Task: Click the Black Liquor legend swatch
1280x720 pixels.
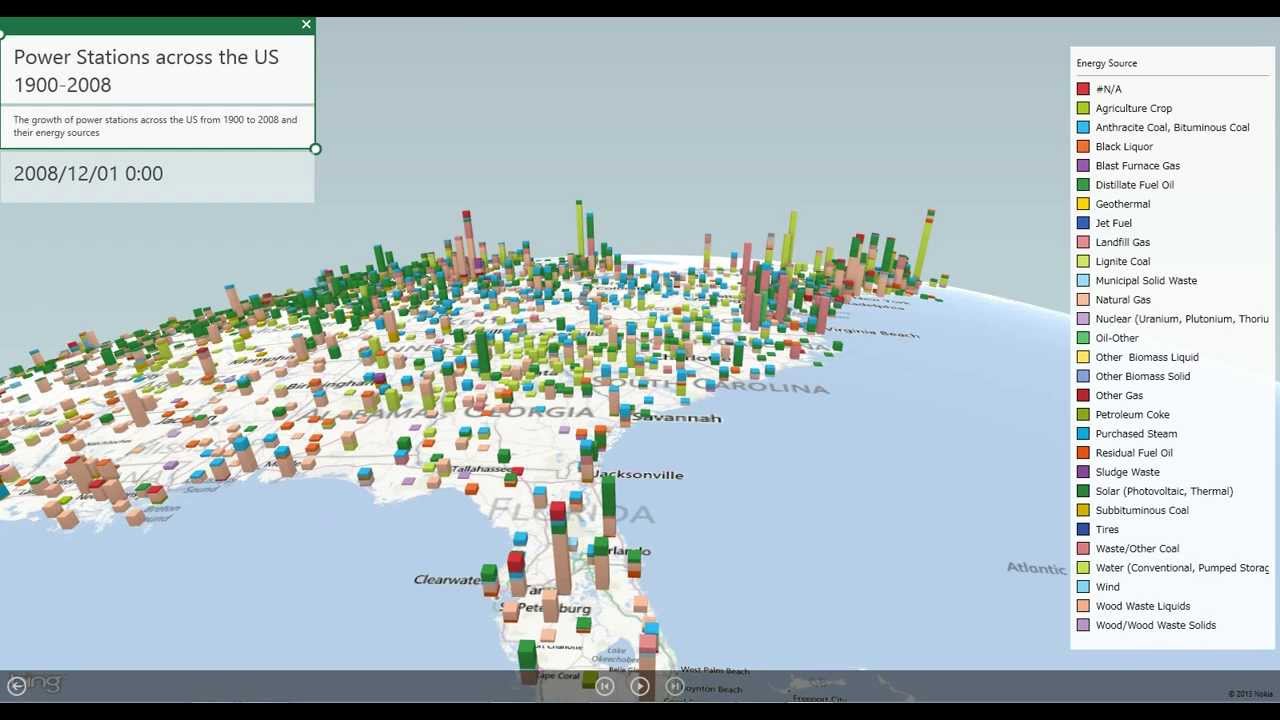Action: click(1083, 146)
